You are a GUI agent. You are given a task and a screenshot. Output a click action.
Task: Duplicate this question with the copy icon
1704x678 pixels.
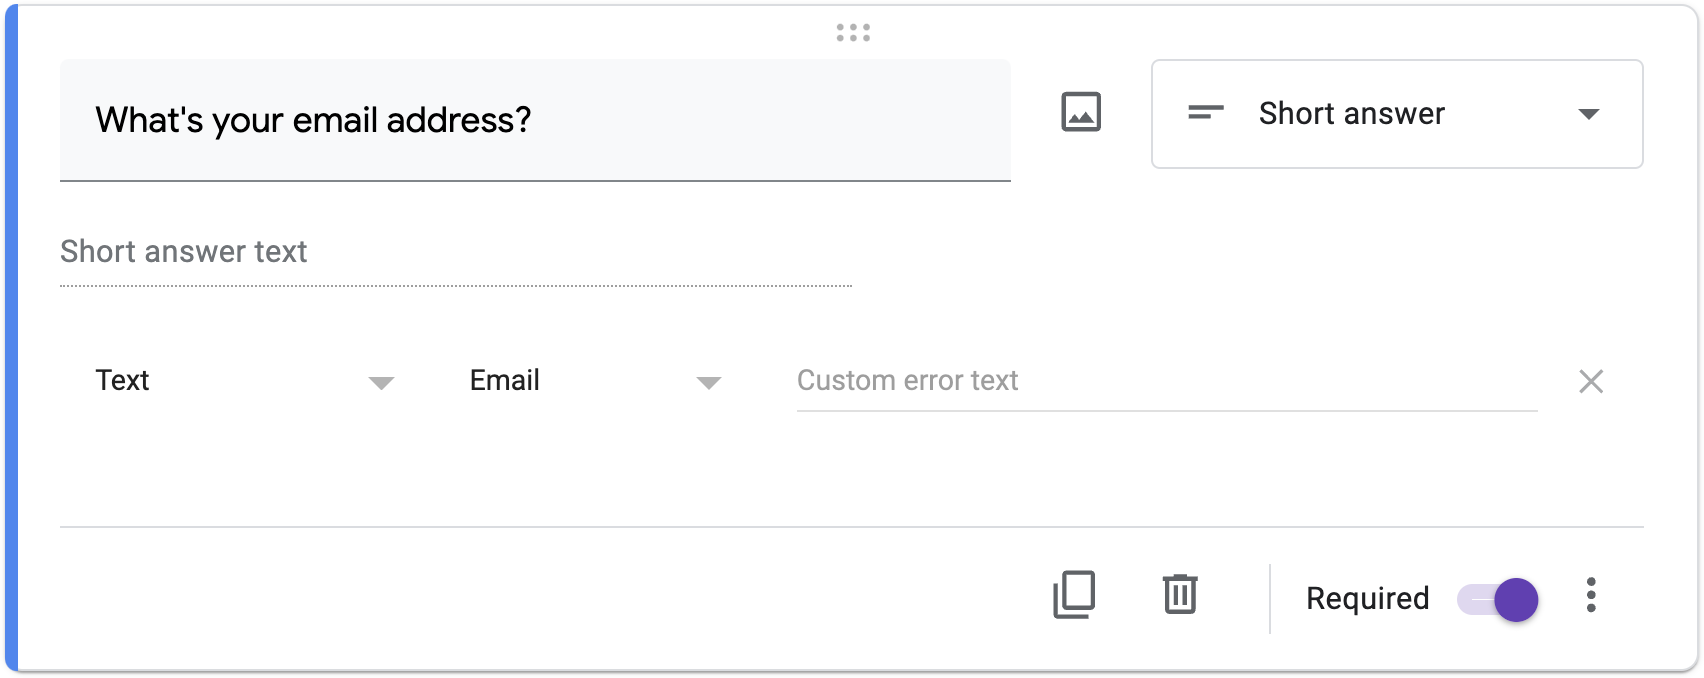[x=1075, y=595]
